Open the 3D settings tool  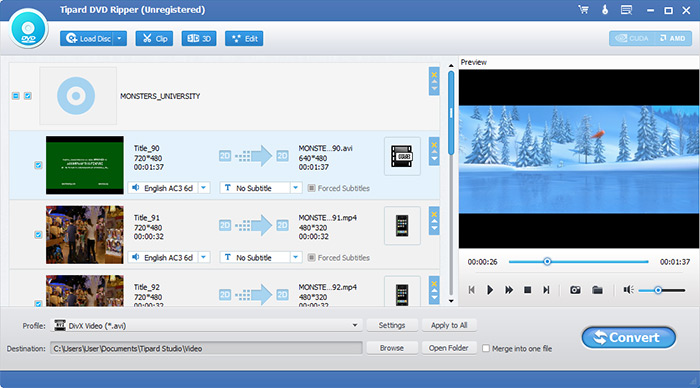click(199, 38)
